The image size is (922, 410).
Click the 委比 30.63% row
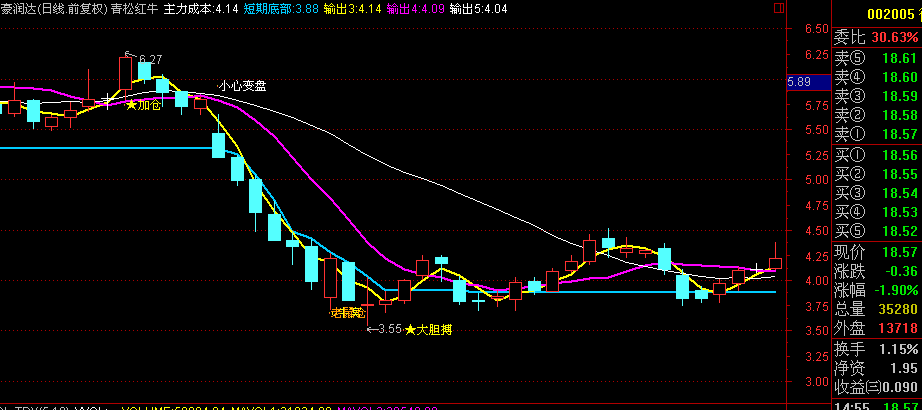pos(877,36)
